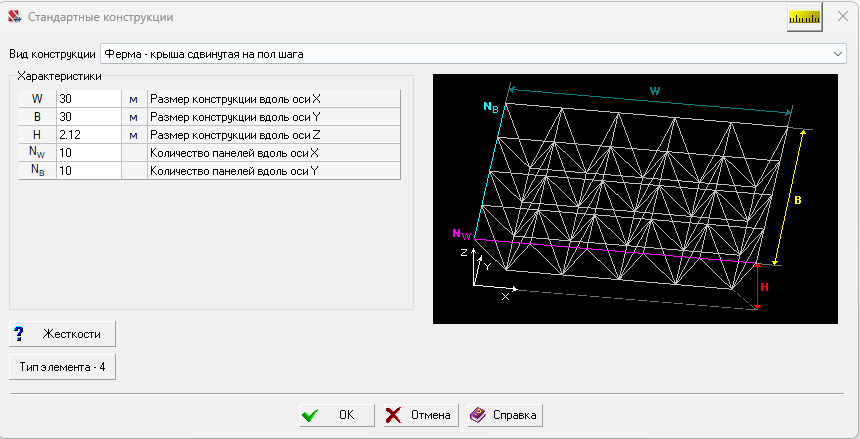Open Справка help button

point(505,415)
